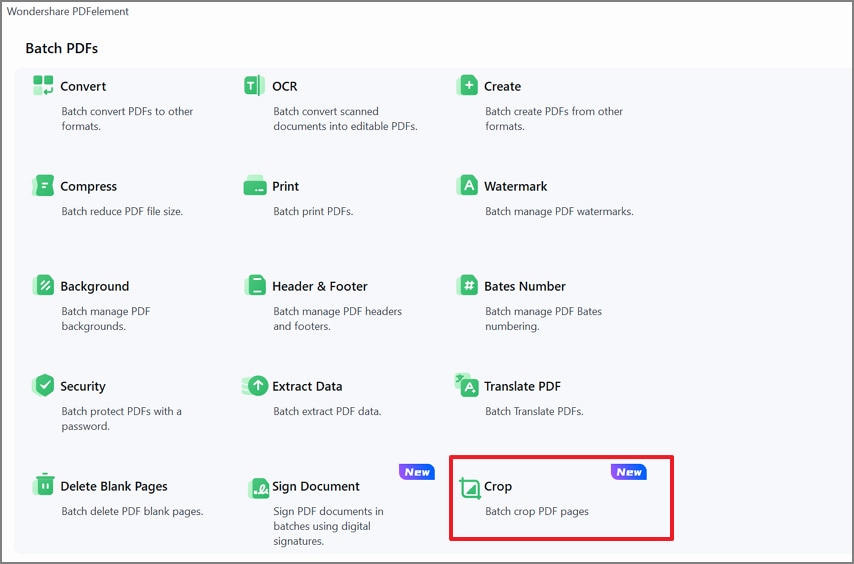
Task: Click 'Batch create PDFs from other formats.' text
Action: click(554, 119)
